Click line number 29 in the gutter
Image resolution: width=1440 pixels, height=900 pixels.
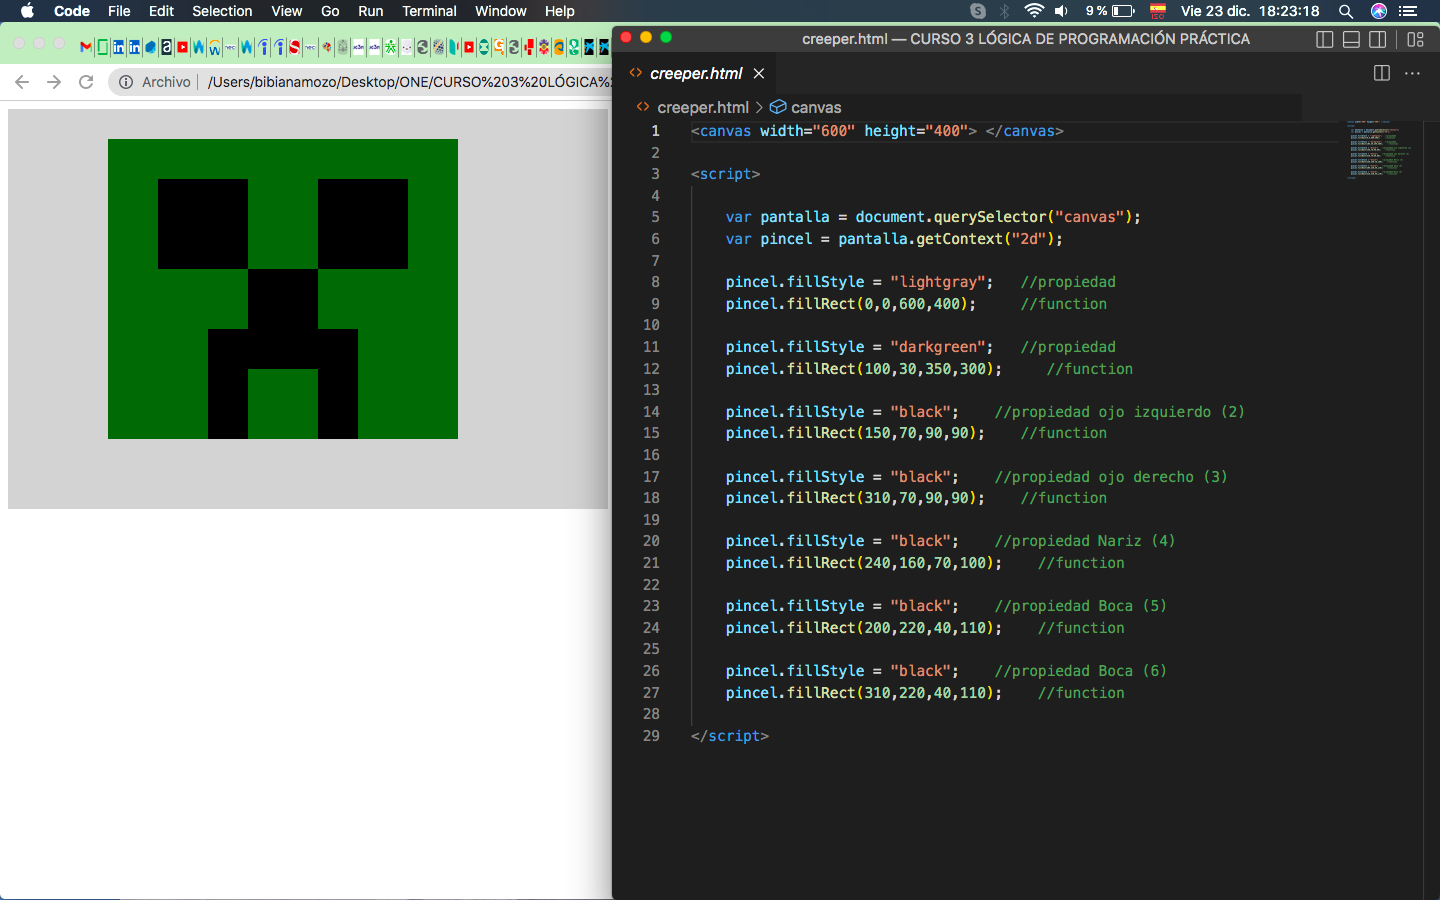(651, 736)
